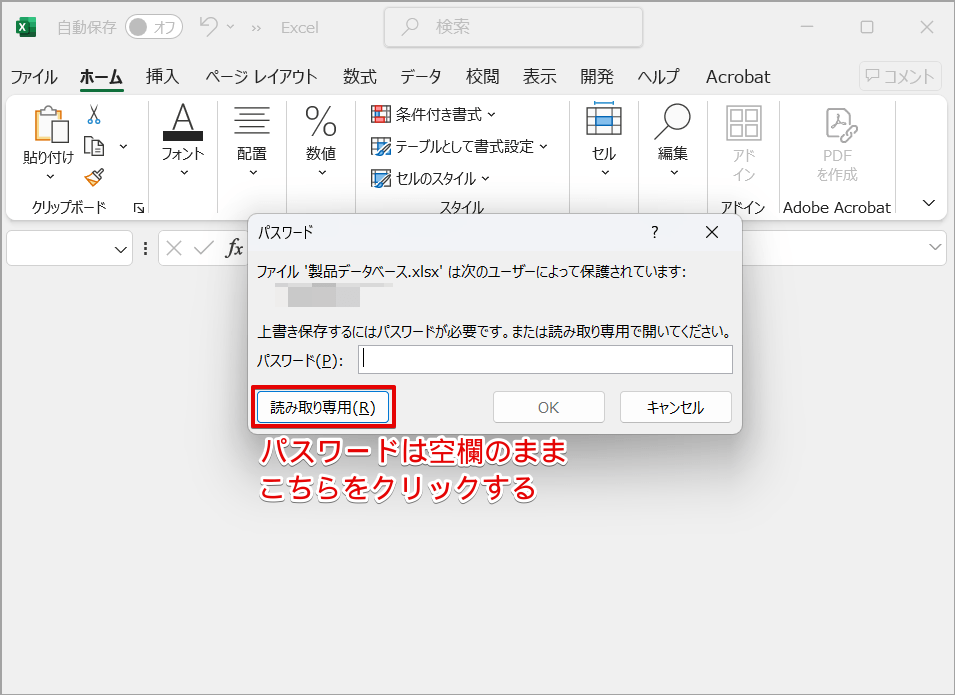Viewport: 955px width, 695px height.
Task: Open the セル cells group
Action: click(604, 140)
